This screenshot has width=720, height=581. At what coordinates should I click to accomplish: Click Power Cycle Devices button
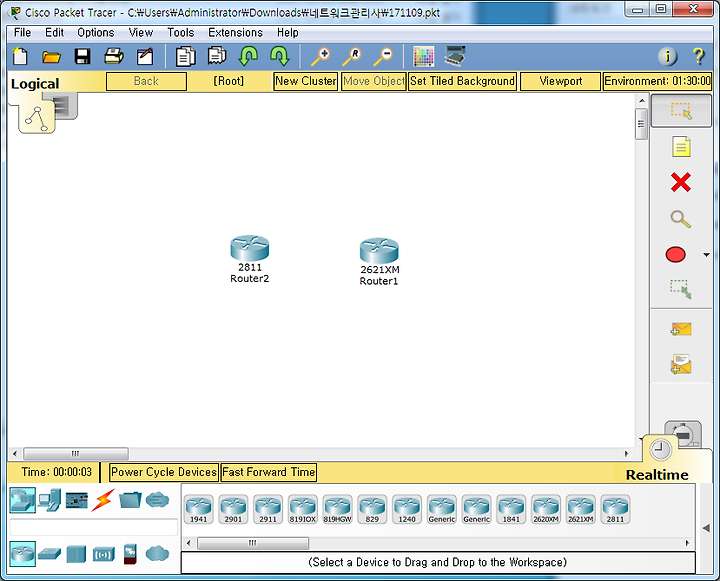[163, 472]
